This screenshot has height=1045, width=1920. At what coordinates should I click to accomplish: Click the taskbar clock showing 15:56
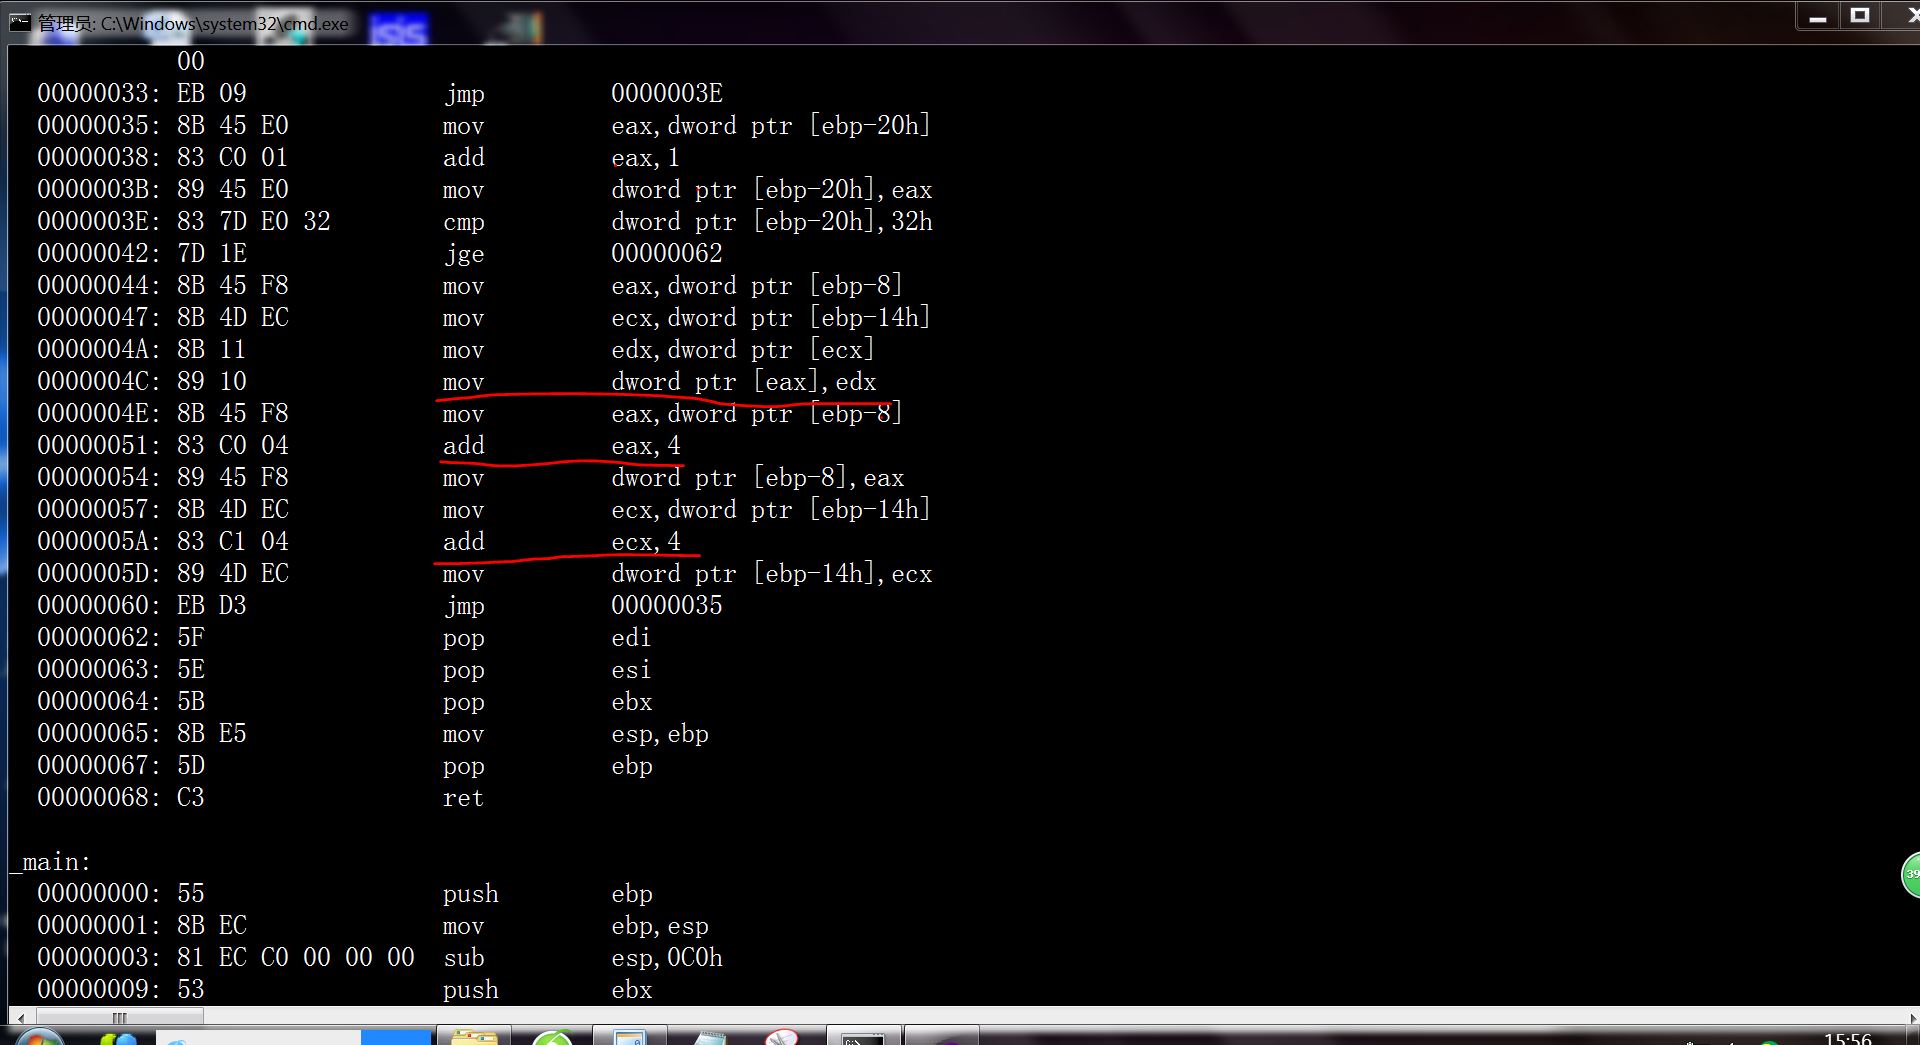(x=1847, y=1038)
